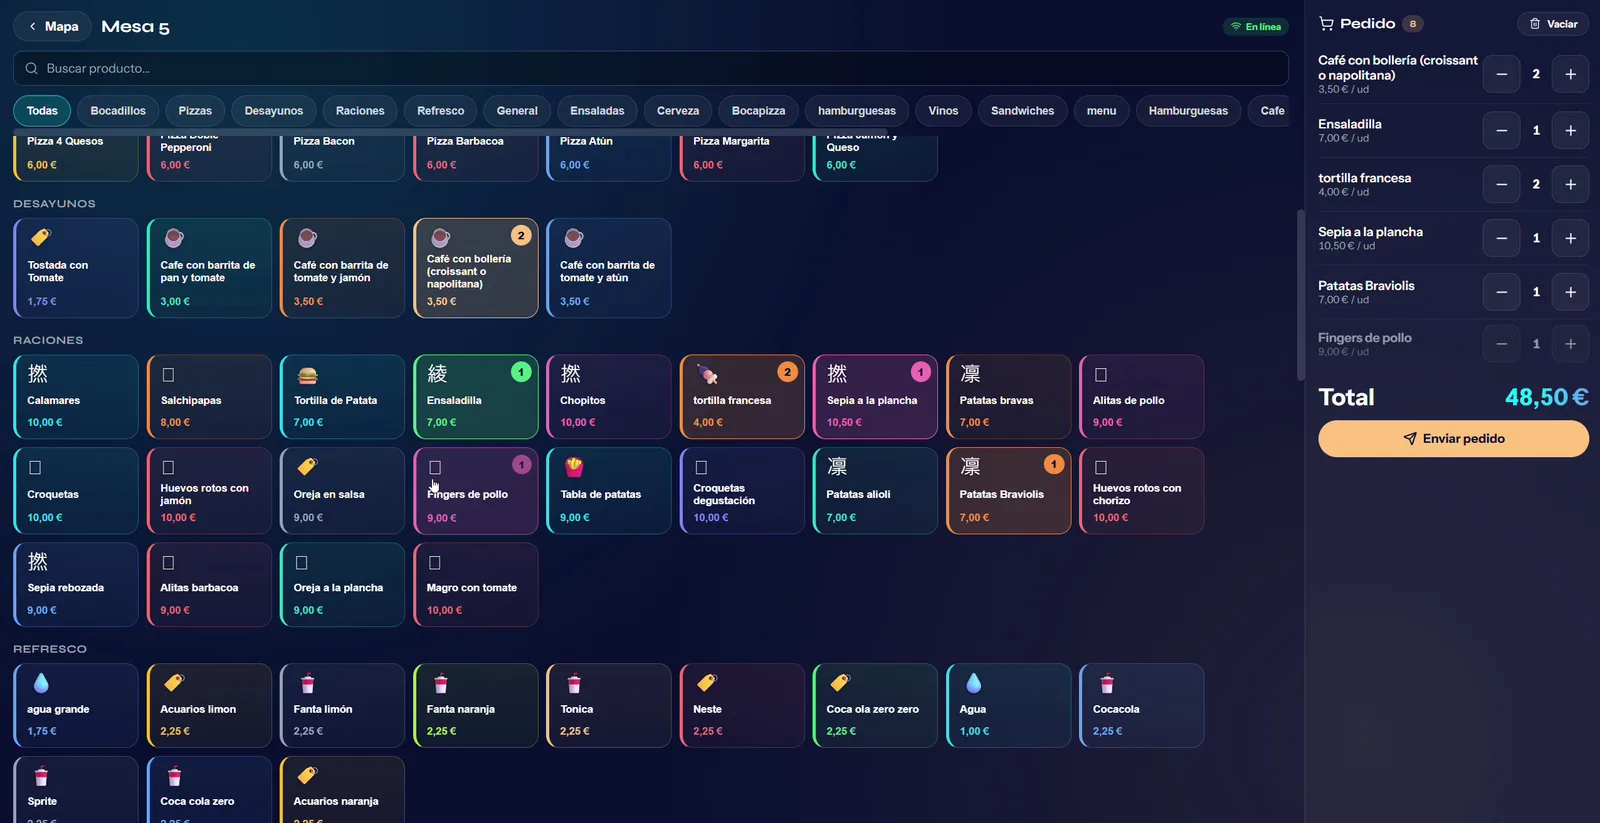Open the Cerveza category tab
Screen dimensions: 1600x823
pos(678,111)
